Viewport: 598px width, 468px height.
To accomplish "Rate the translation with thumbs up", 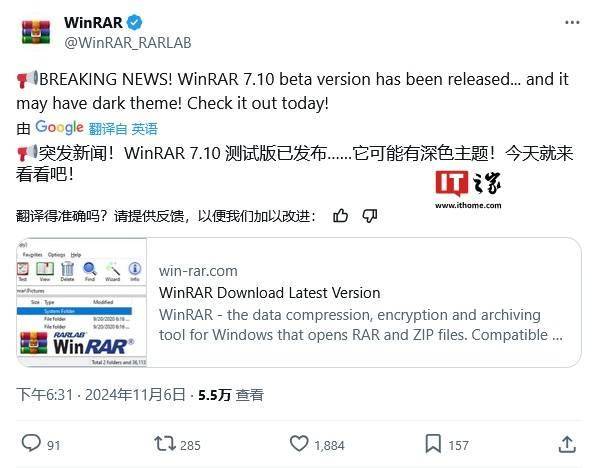I will pyautogui.click(x=340, y=216).
